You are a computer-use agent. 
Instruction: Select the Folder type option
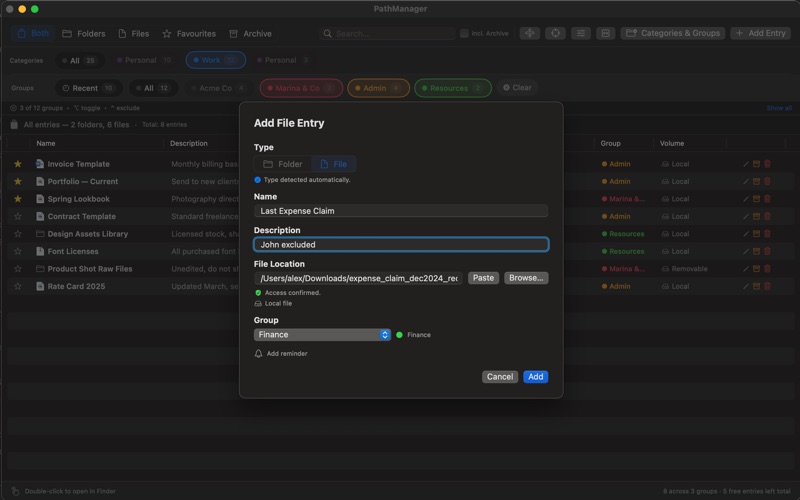pyautogui.click(x=283, y=164)
